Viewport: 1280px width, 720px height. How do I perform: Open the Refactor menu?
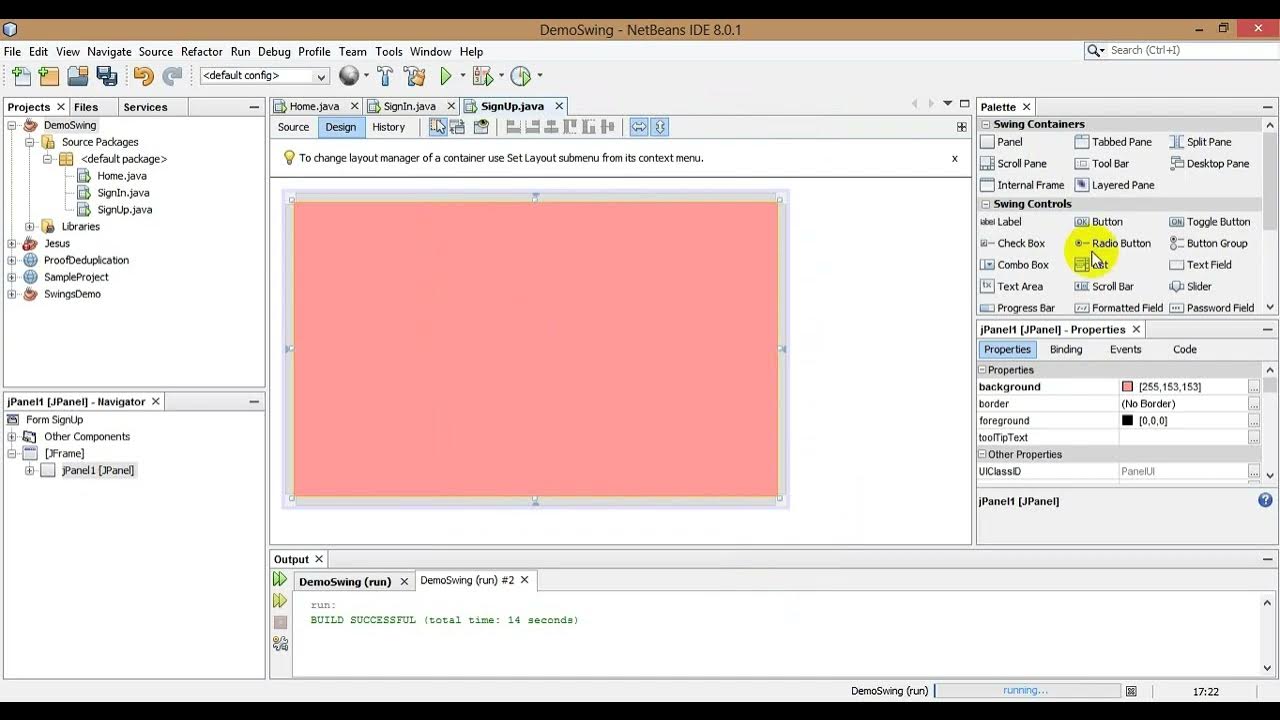coord(202,52)
